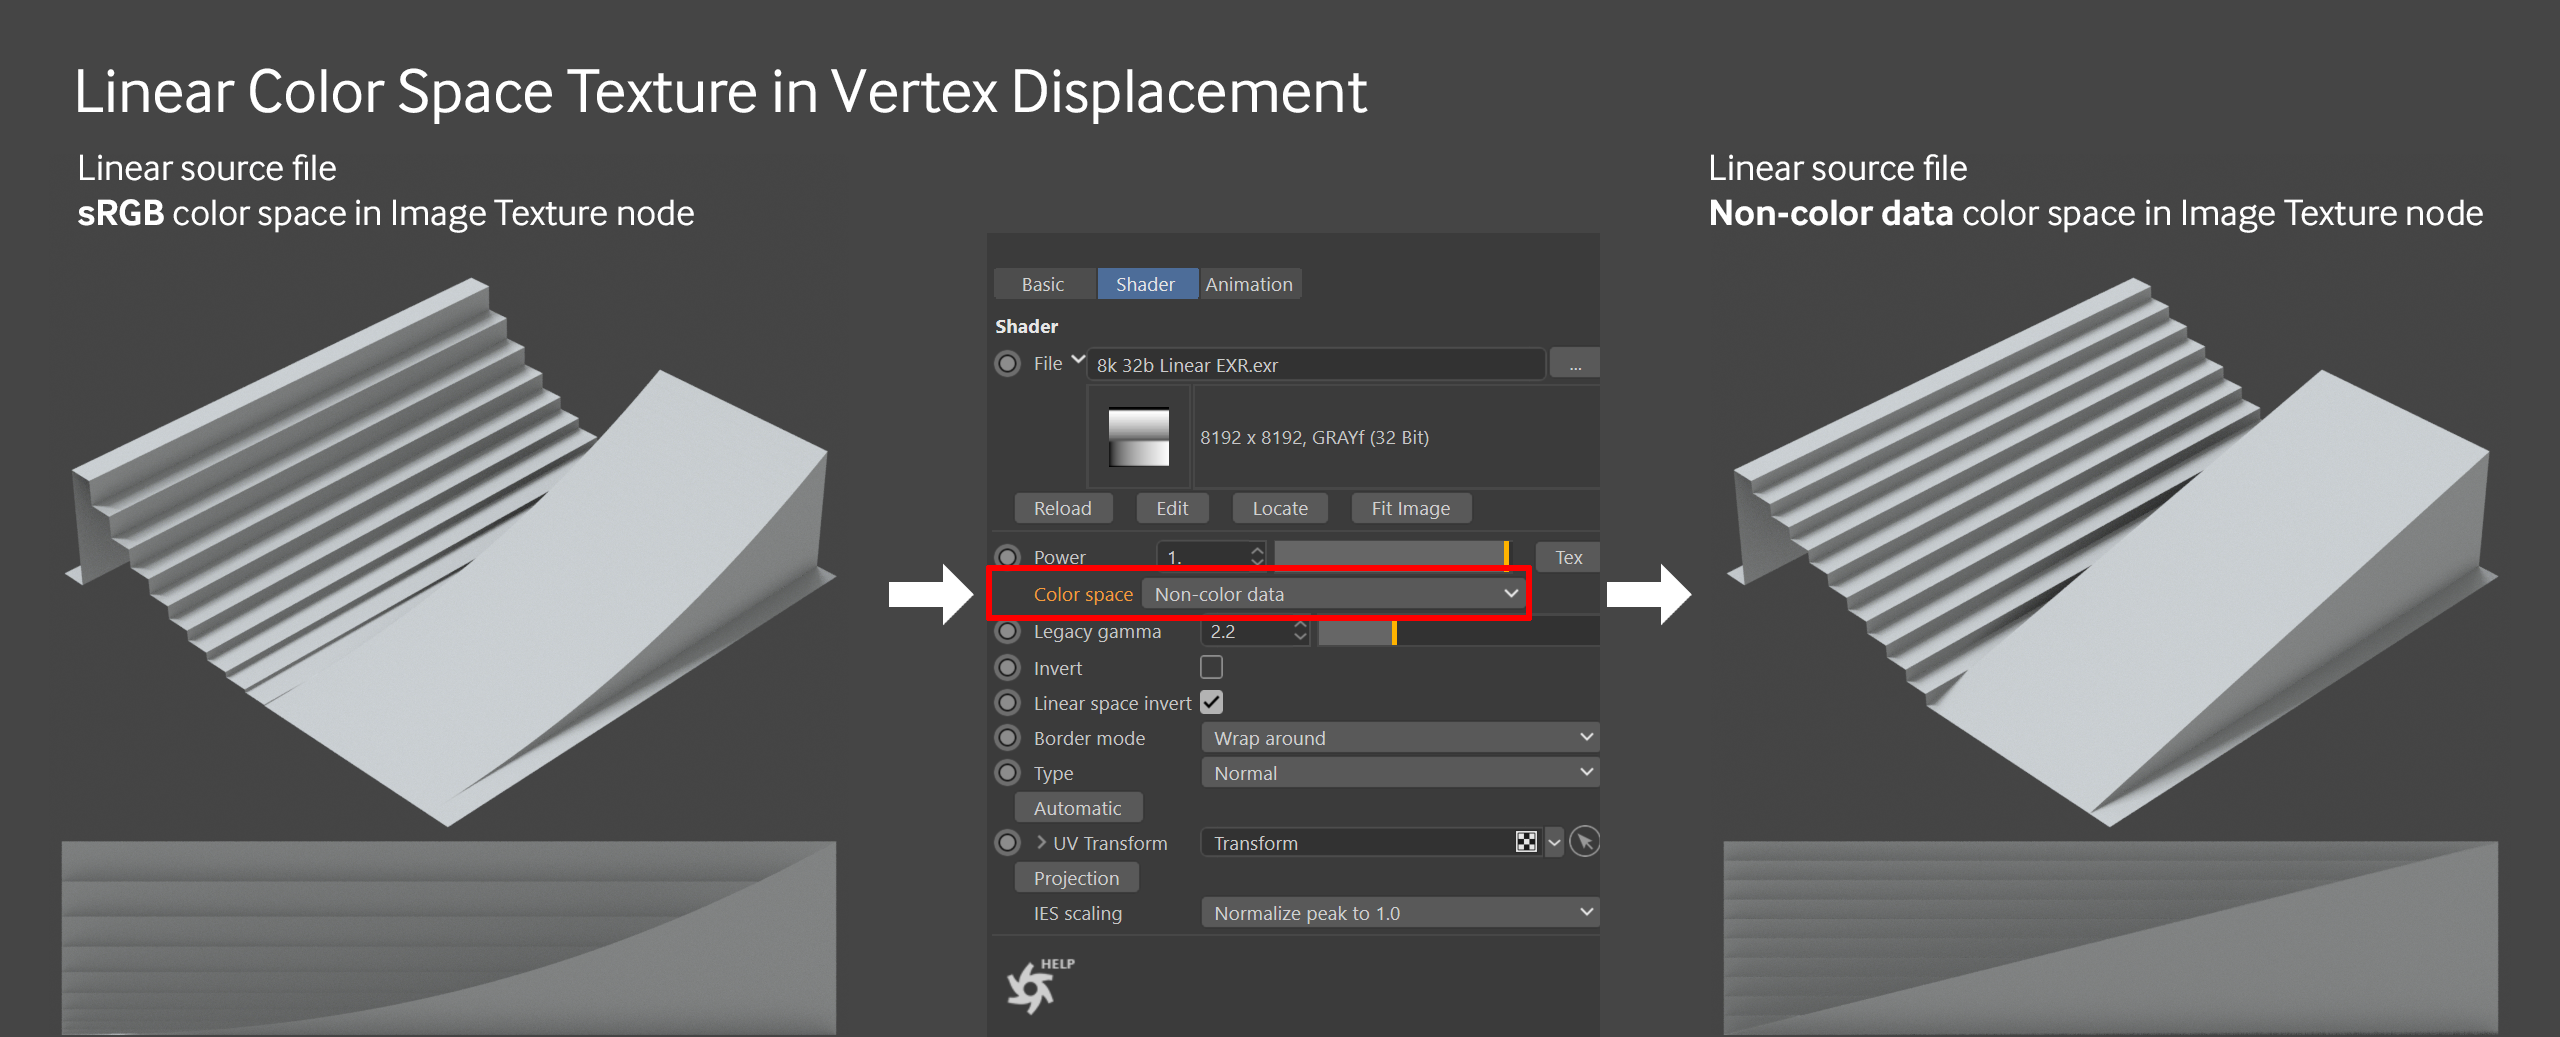Enable the Invert checkbox
This screenshot has height=1037, width=2560.
[x=1211, y=667]
